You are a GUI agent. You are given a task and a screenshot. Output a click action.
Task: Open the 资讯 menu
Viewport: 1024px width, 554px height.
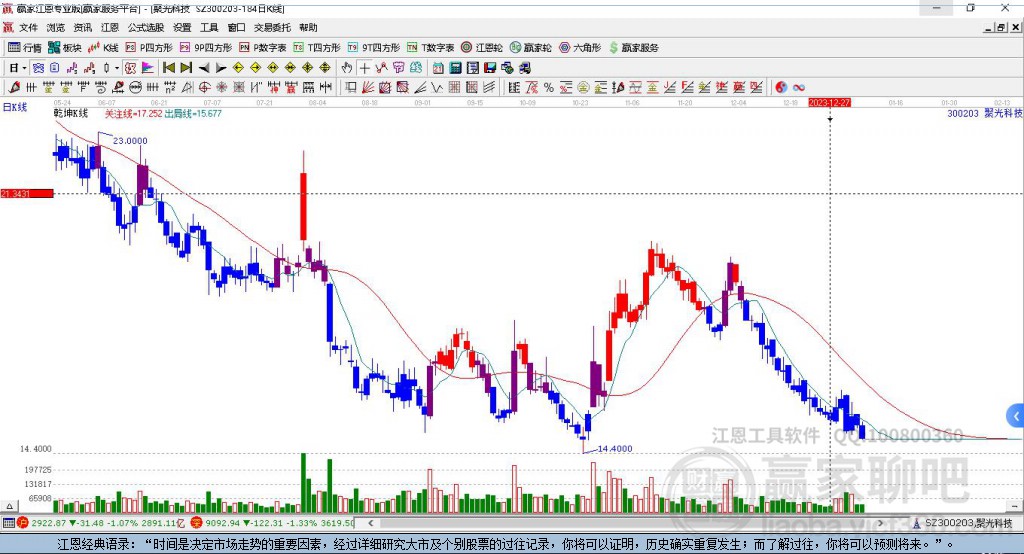click(83, 27)
